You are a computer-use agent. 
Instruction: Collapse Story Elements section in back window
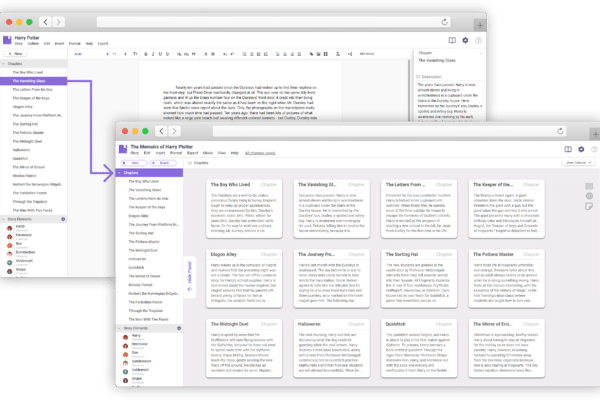tap(3, 219)
